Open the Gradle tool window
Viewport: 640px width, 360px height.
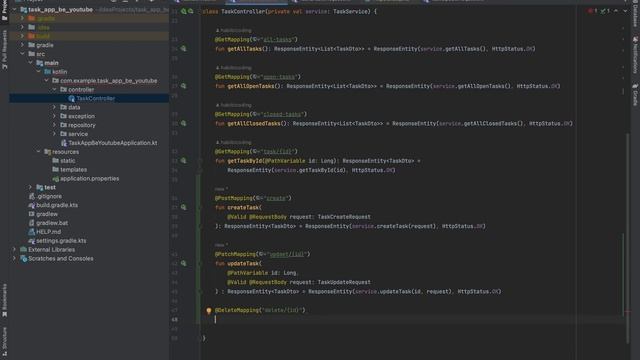tap(636, 95)
